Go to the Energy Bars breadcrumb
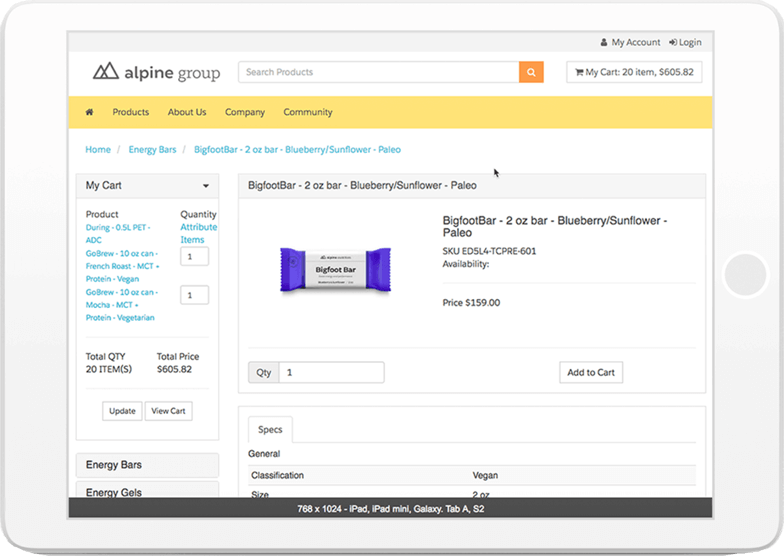 click(x=152, y=150)
